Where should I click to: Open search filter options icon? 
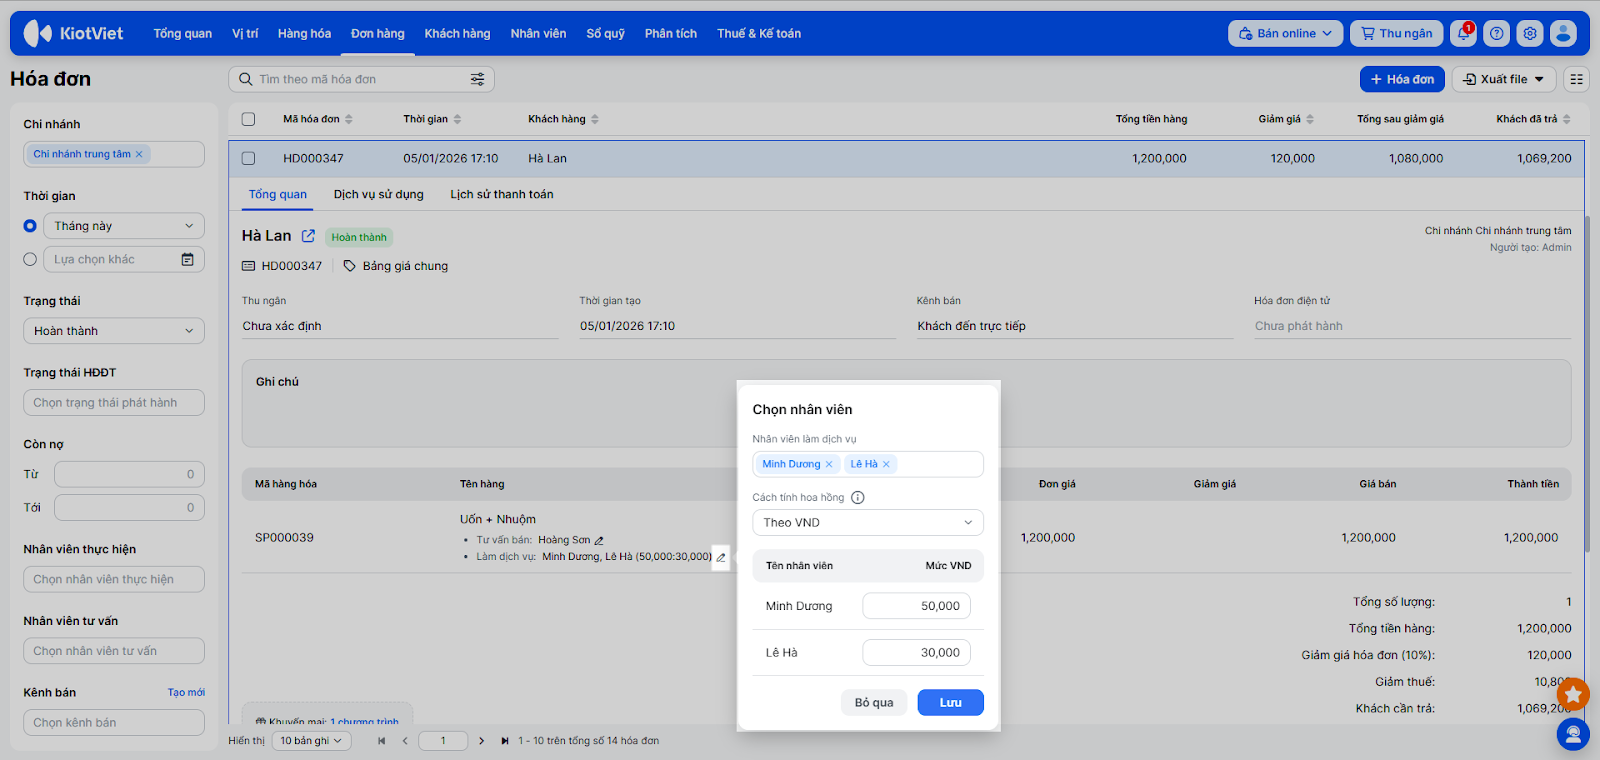point(477,79)
